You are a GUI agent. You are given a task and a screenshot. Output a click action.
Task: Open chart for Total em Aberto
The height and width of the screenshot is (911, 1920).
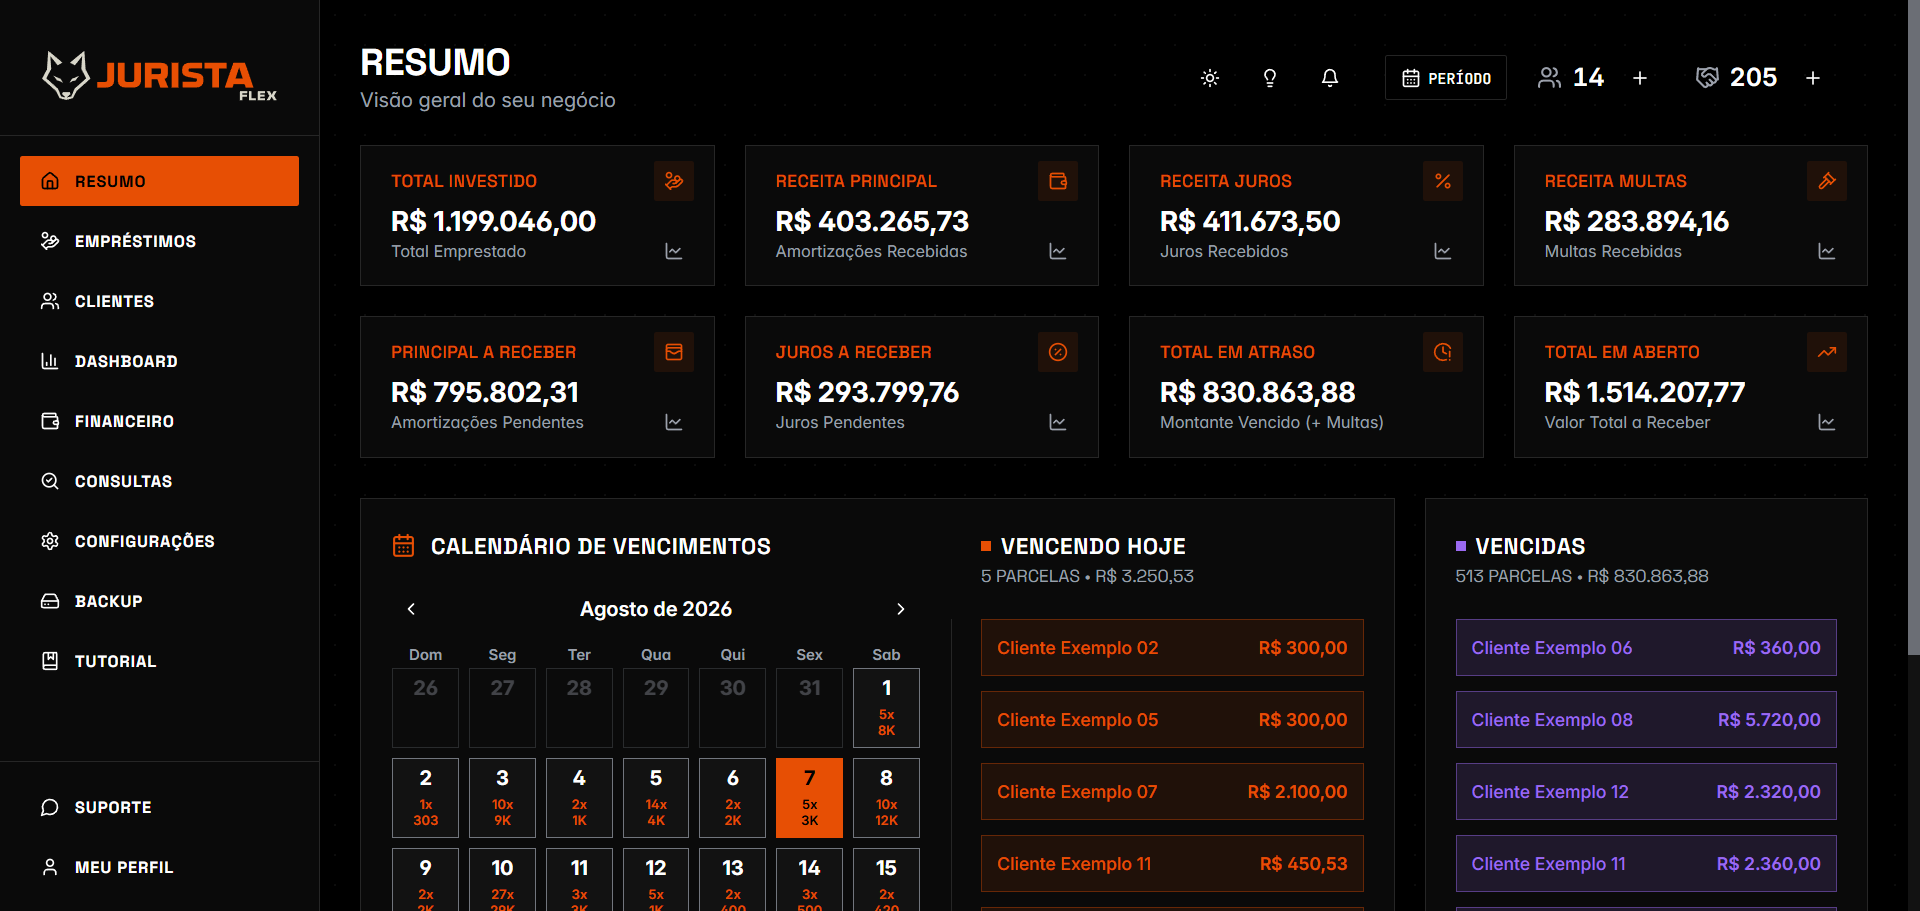click(x=1827, y=423)
